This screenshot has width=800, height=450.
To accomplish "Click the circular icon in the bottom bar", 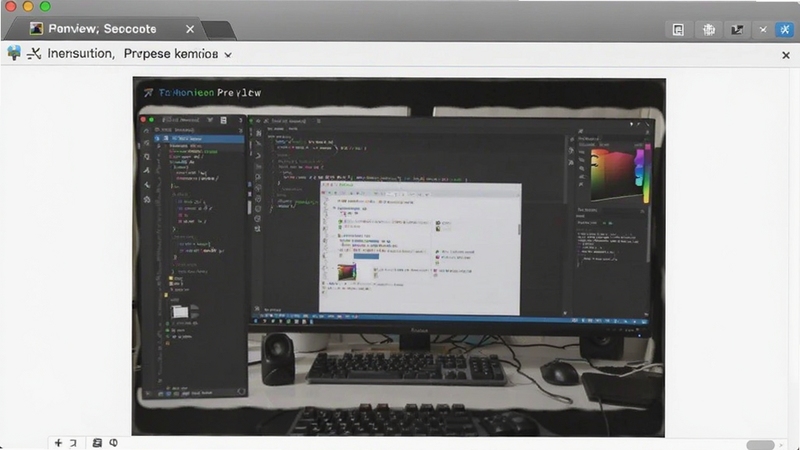I will point(113,443).
